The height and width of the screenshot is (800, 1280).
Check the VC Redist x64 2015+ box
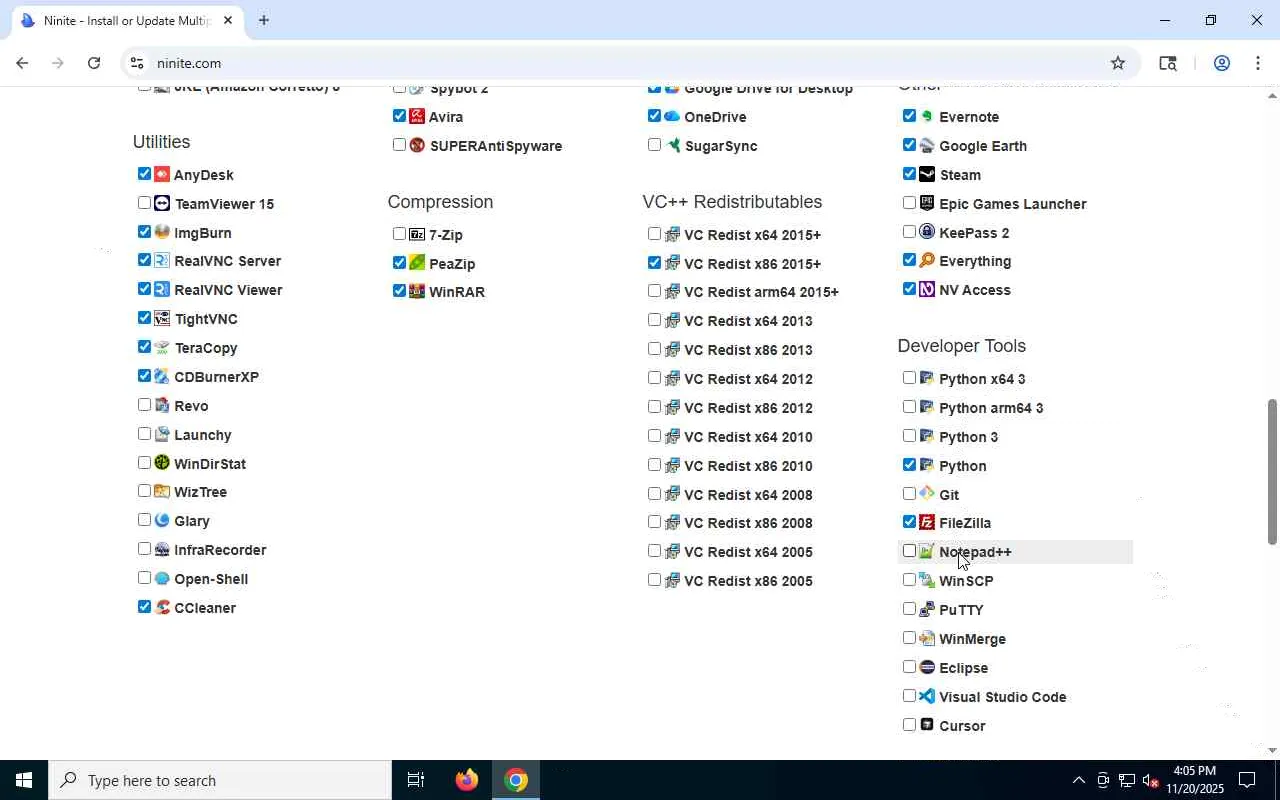[654, 234]
